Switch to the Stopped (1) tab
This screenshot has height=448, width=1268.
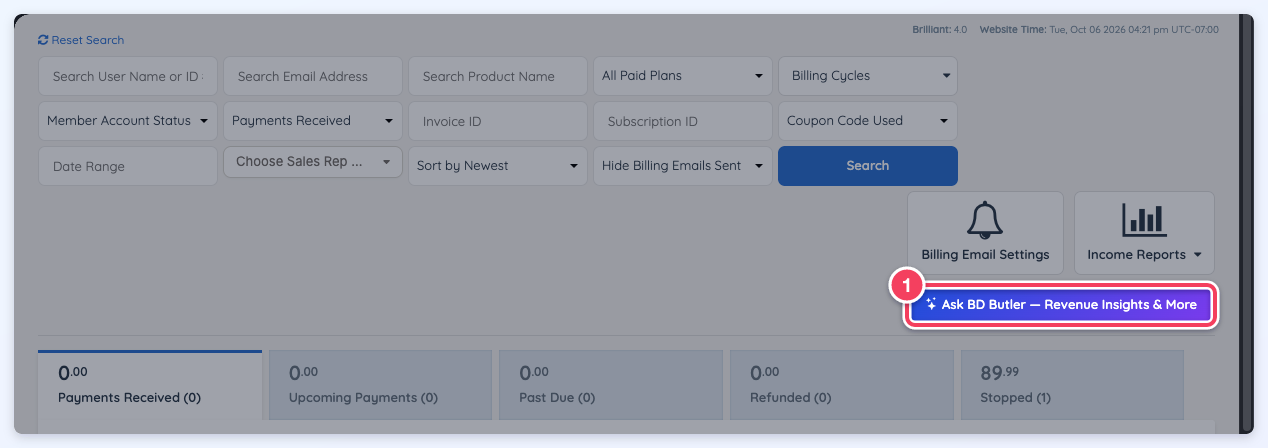[x=1072, y=384]
